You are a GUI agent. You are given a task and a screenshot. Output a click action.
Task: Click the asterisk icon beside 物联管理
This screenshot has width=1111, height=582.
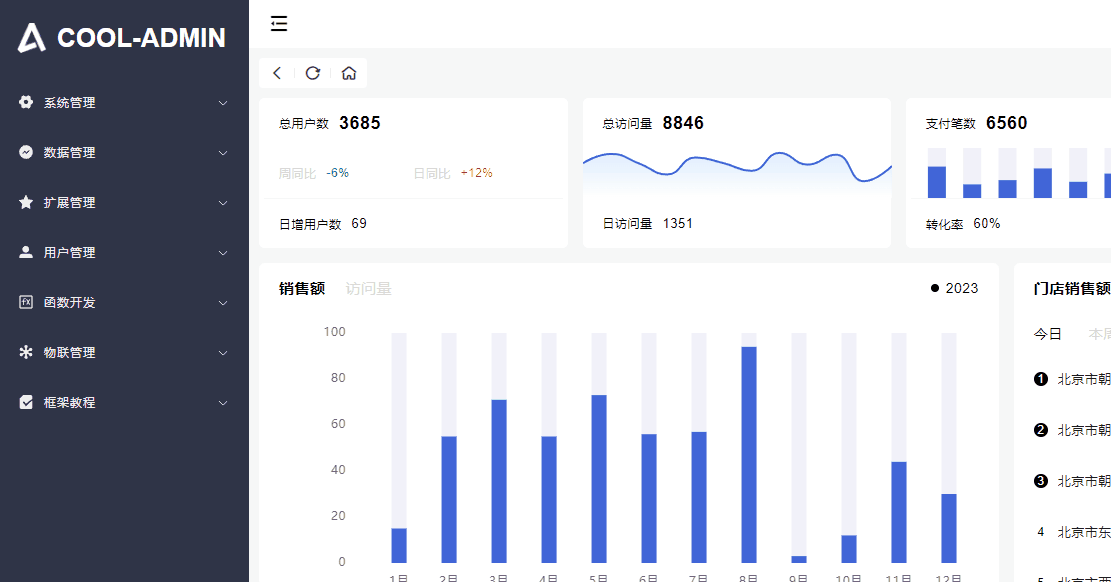coord(26,352)
